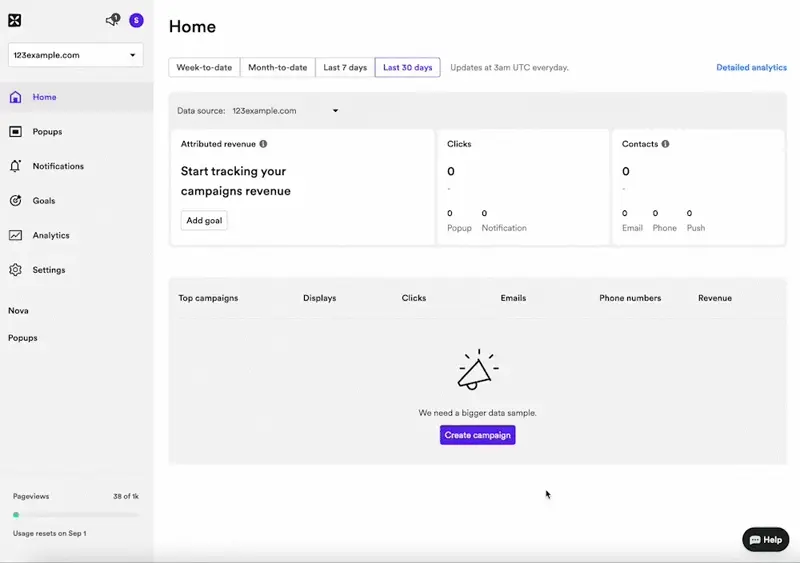800x563 pixels.
Task: Open the Detailed analytics link
Action: pyautogui.click(x=751, y=68)
